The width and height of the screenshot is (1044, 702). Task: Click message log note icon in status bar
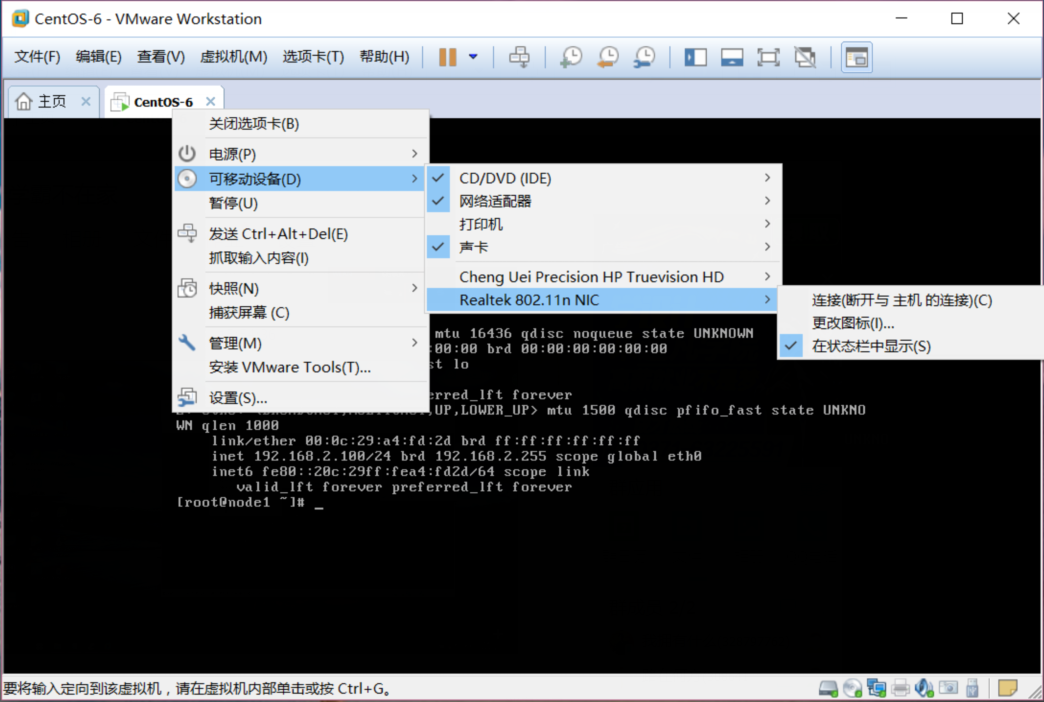pos(1008,687)
